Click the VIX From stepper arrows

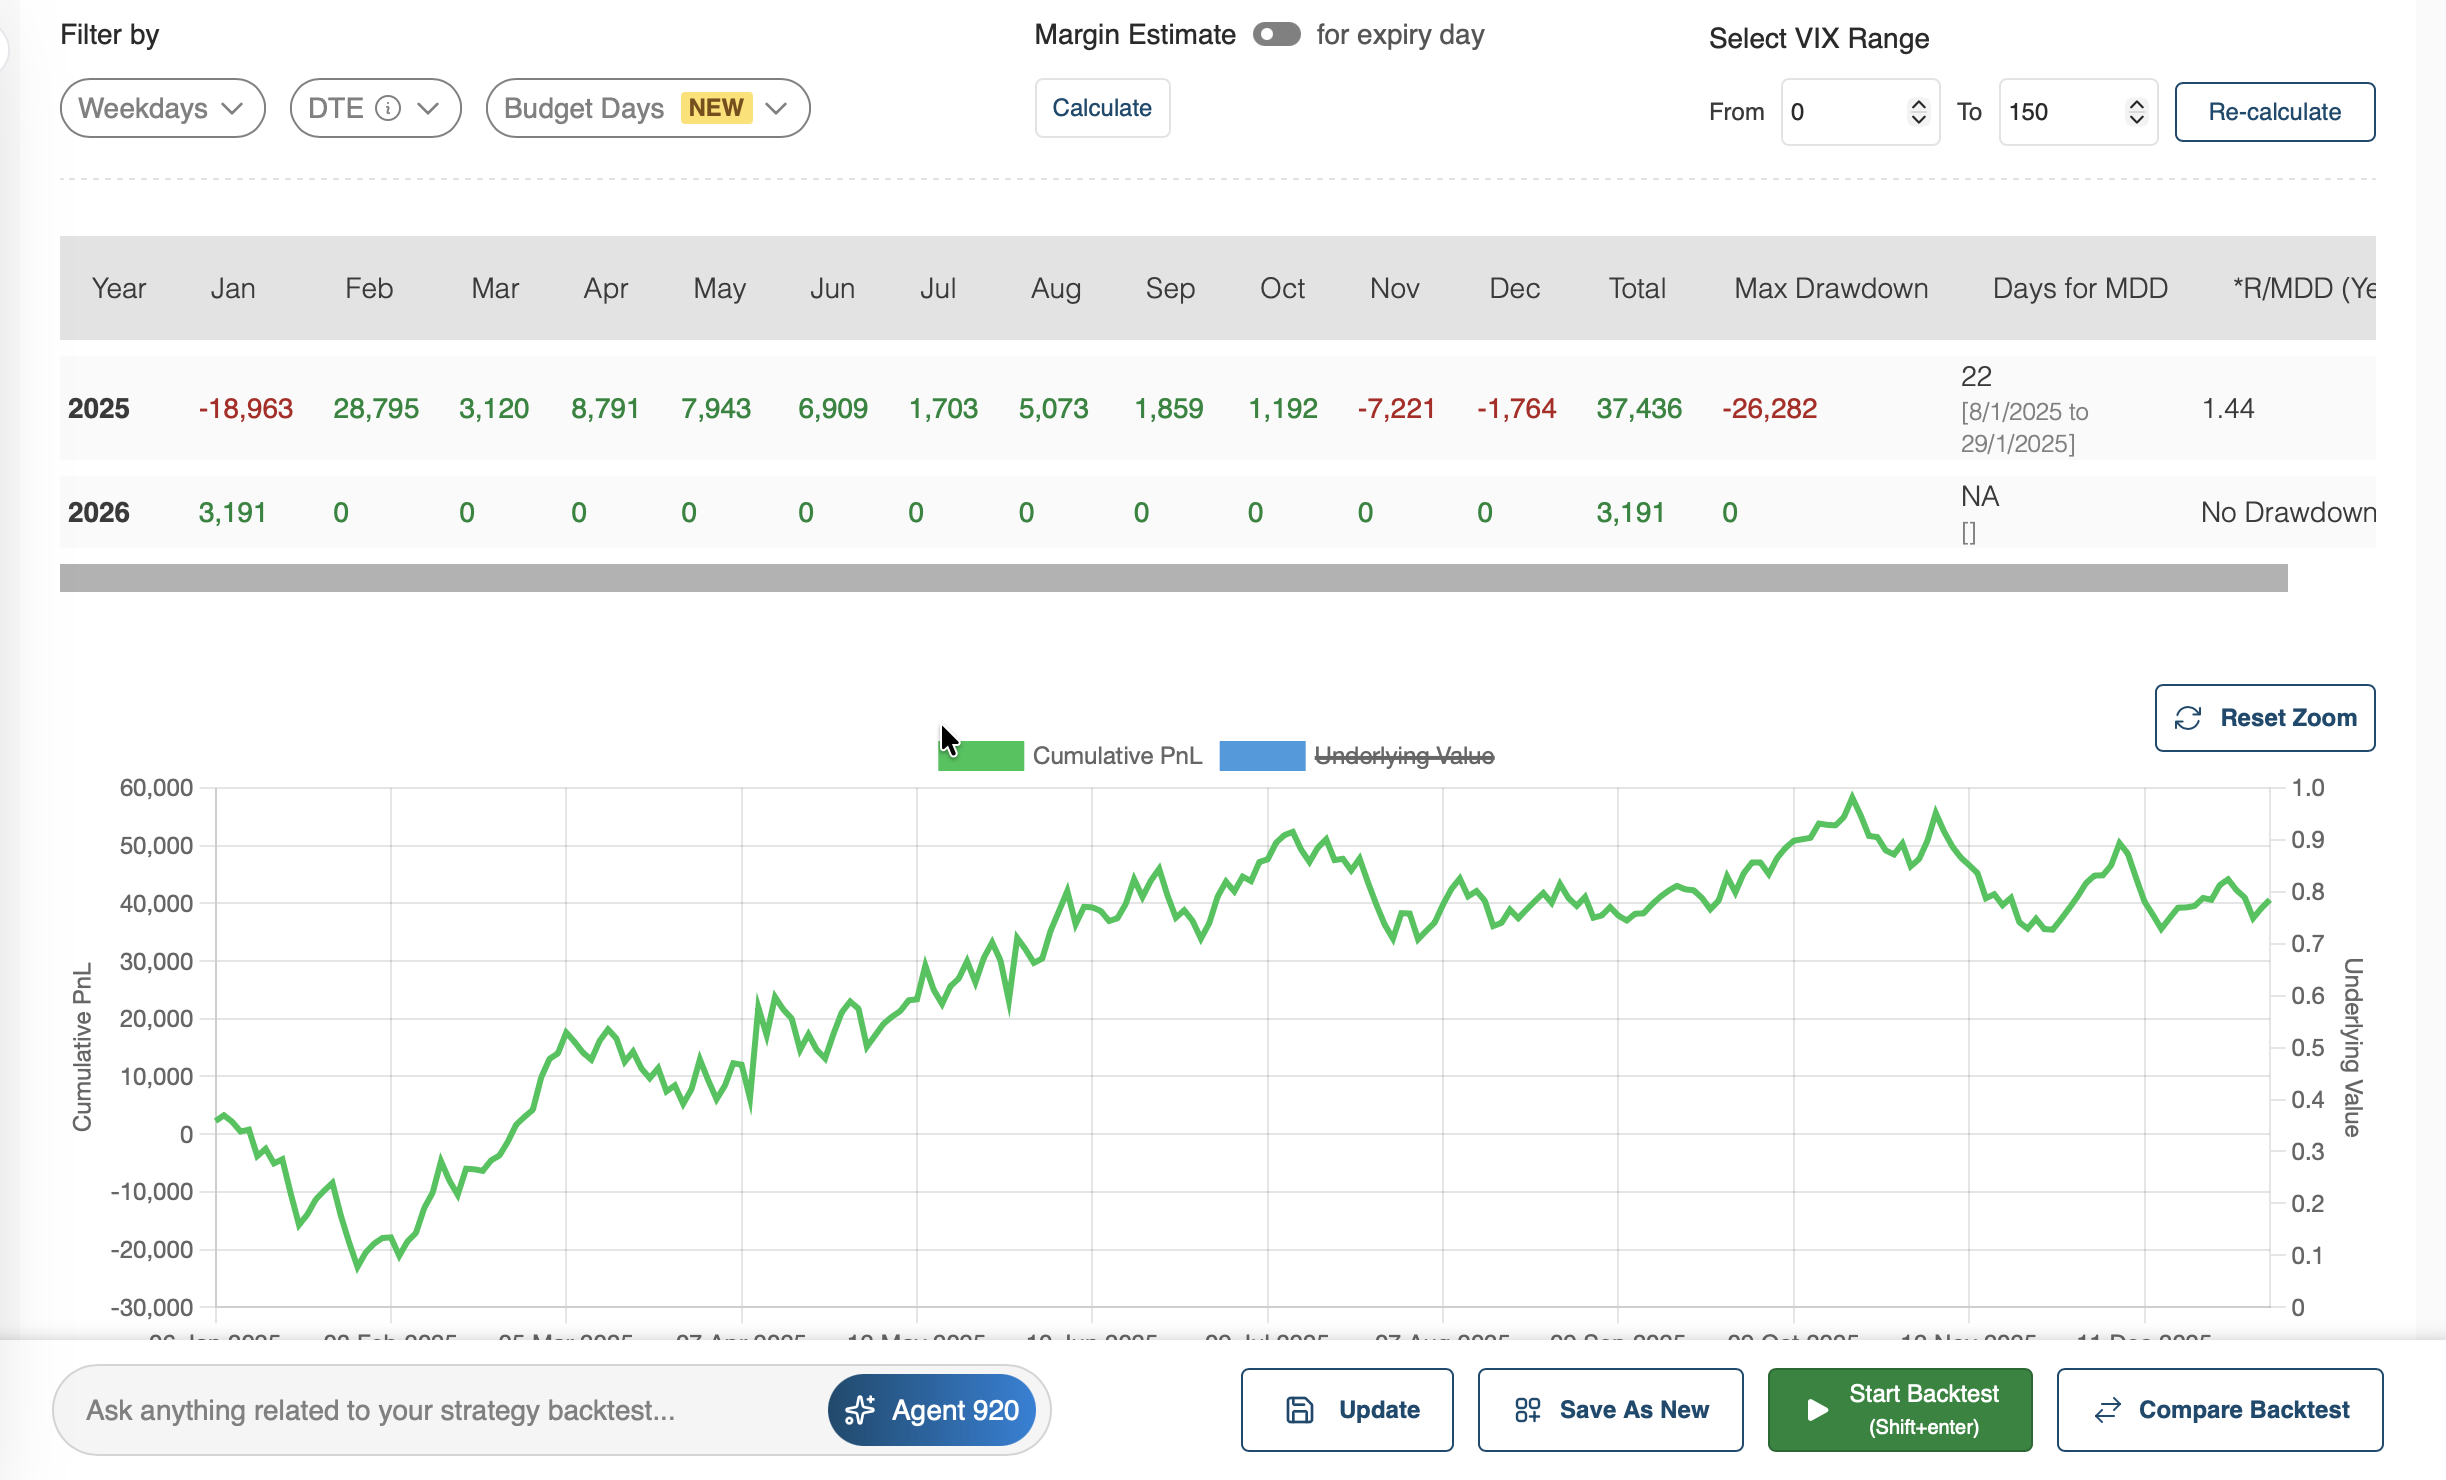coord(1918,112)
